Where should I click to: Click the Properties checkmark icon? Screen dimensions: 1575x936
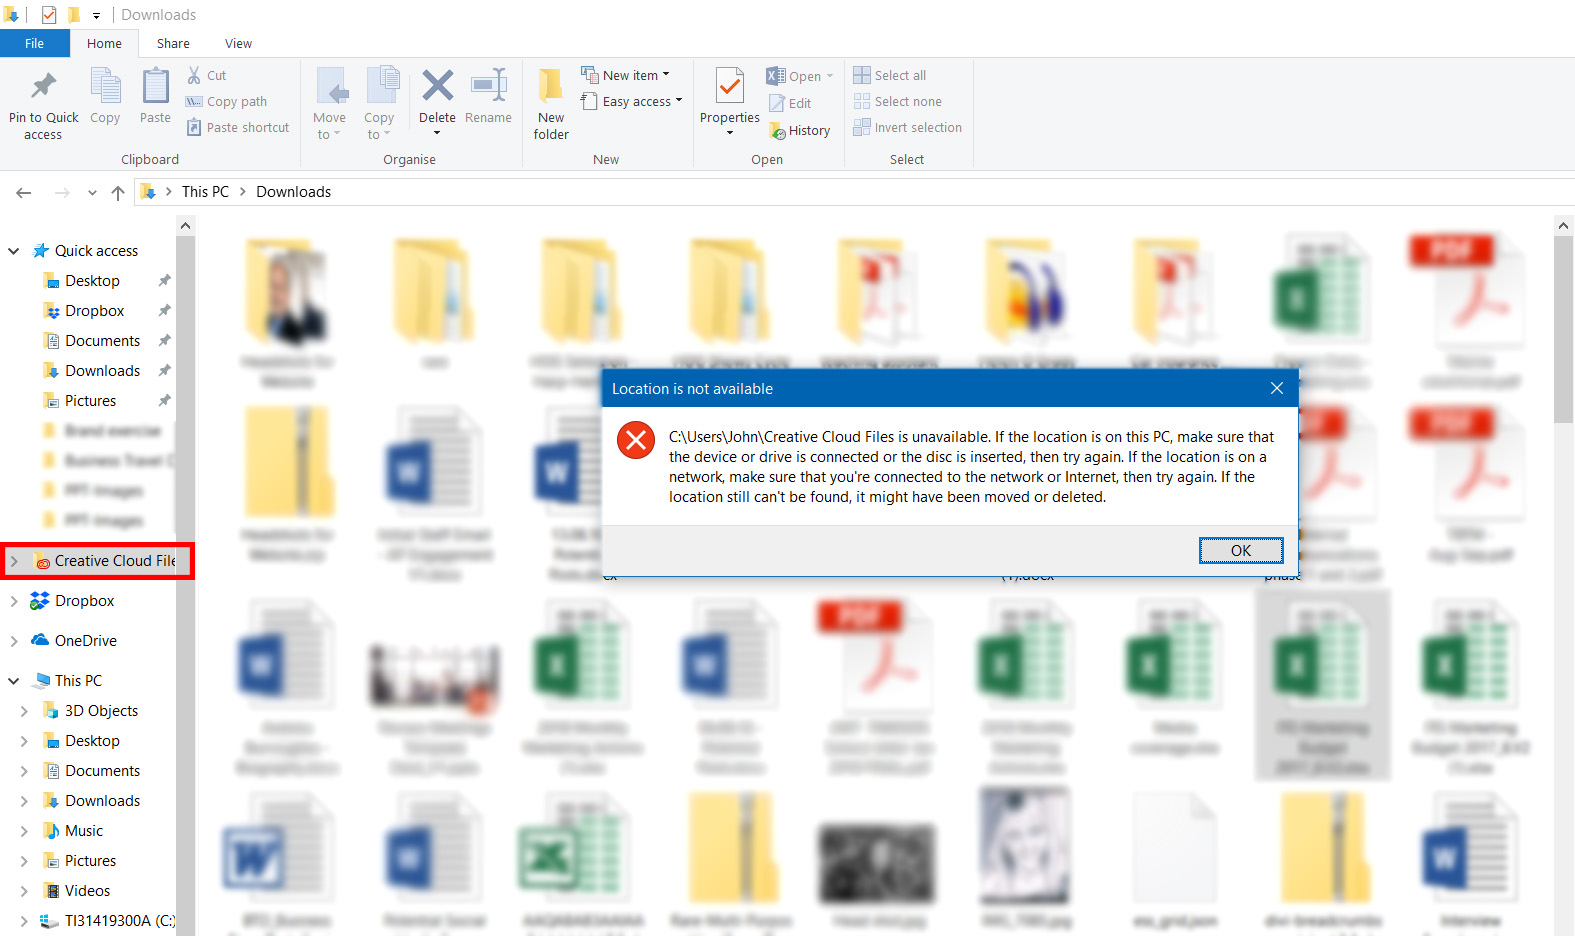pos(730,86)
